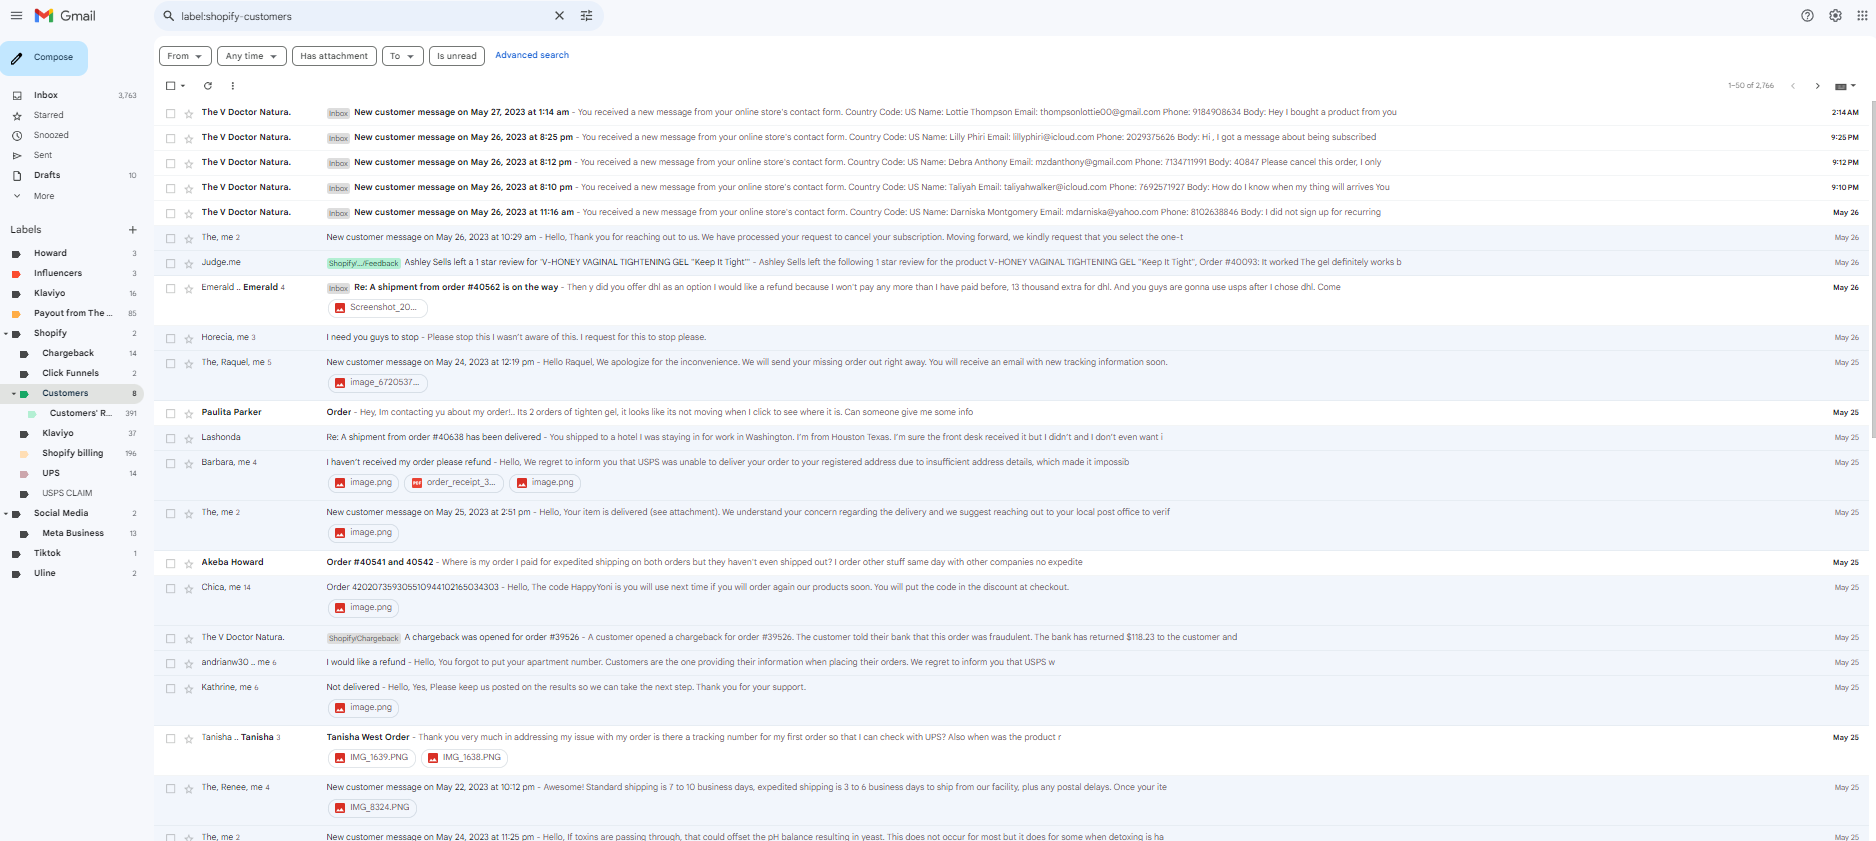Open the Shopify billing label
The width and height of the screenshot is (1876, 841).
[72, 453]
